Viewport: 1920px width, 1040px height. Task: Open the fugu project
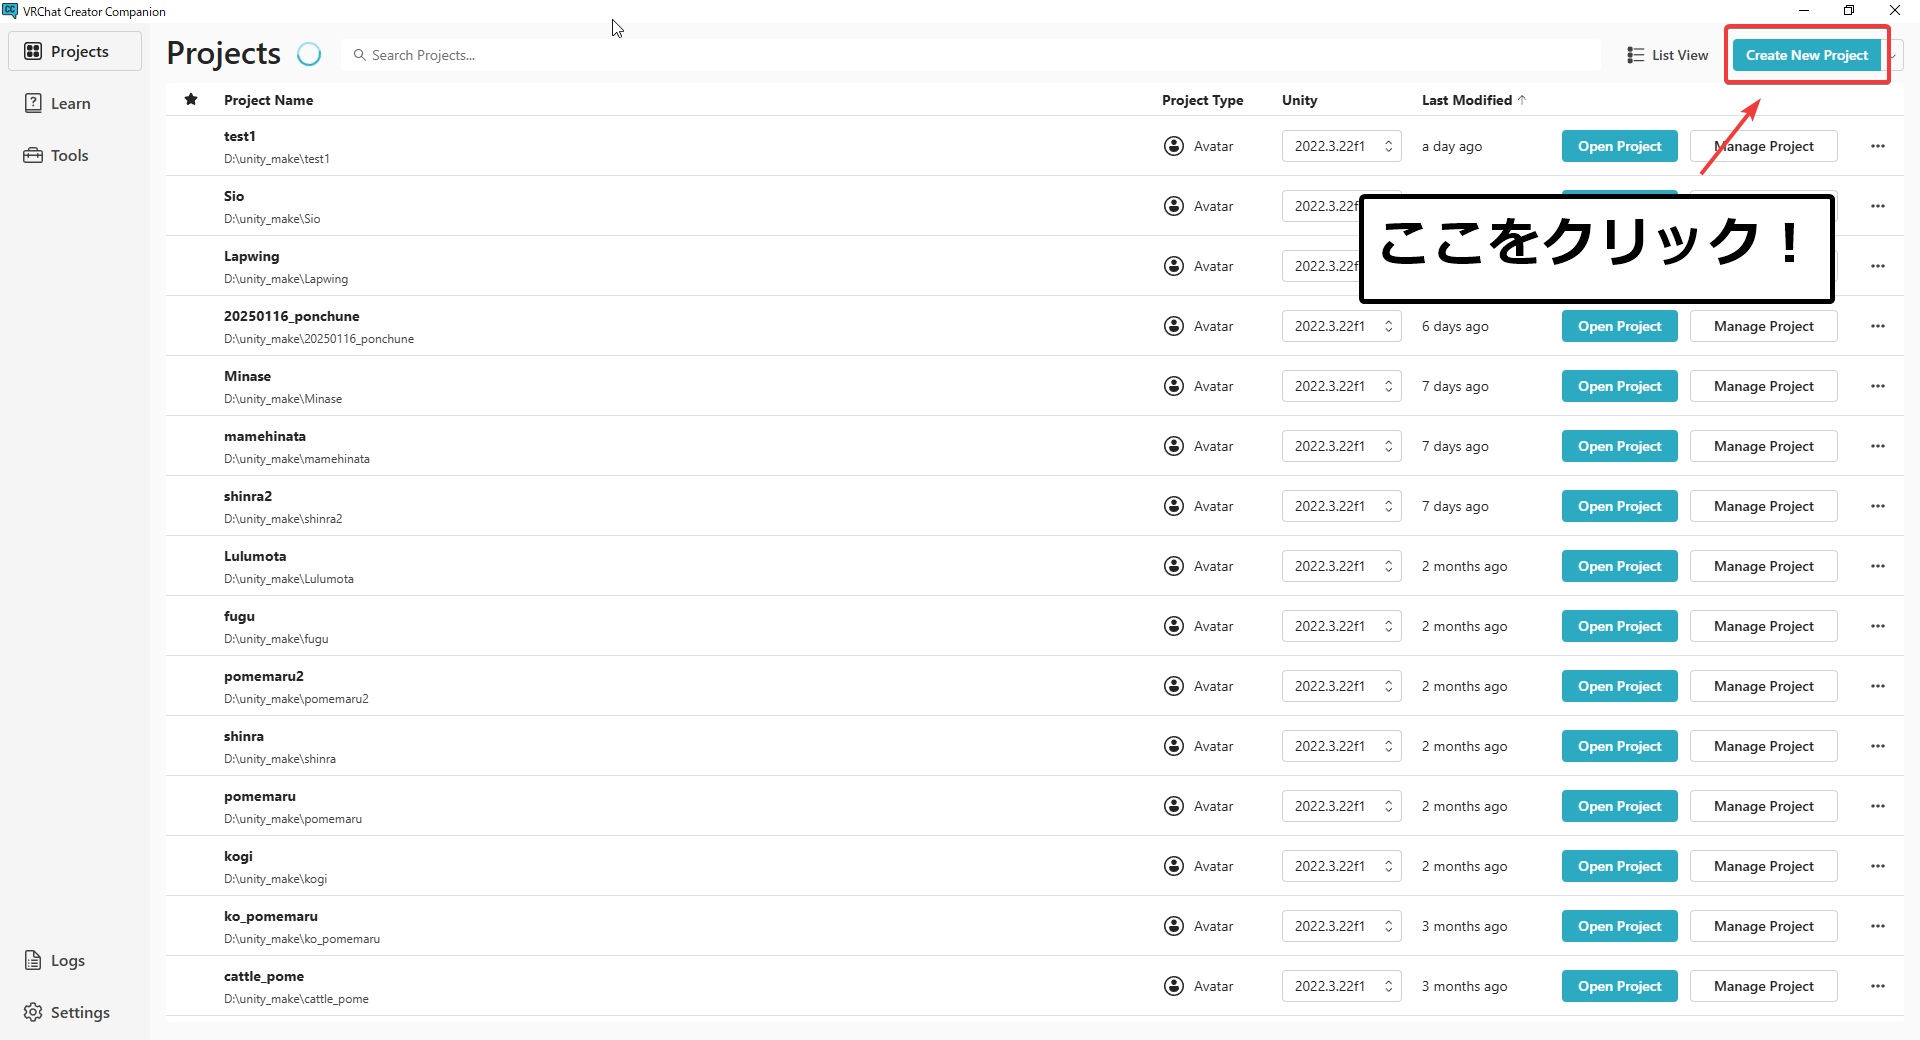1619,626
